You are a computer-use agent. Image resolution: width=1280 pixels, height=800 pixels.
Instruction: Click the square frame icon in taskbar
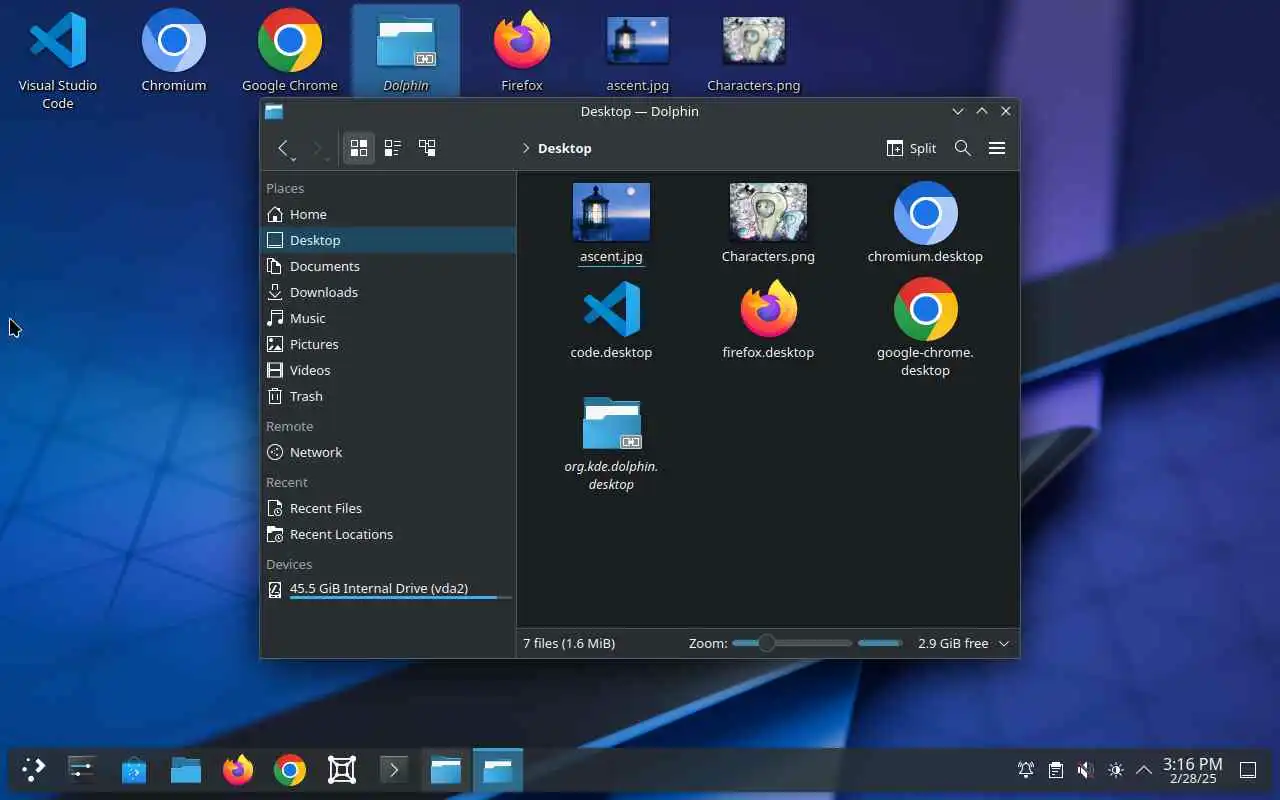tap(342, 770)
